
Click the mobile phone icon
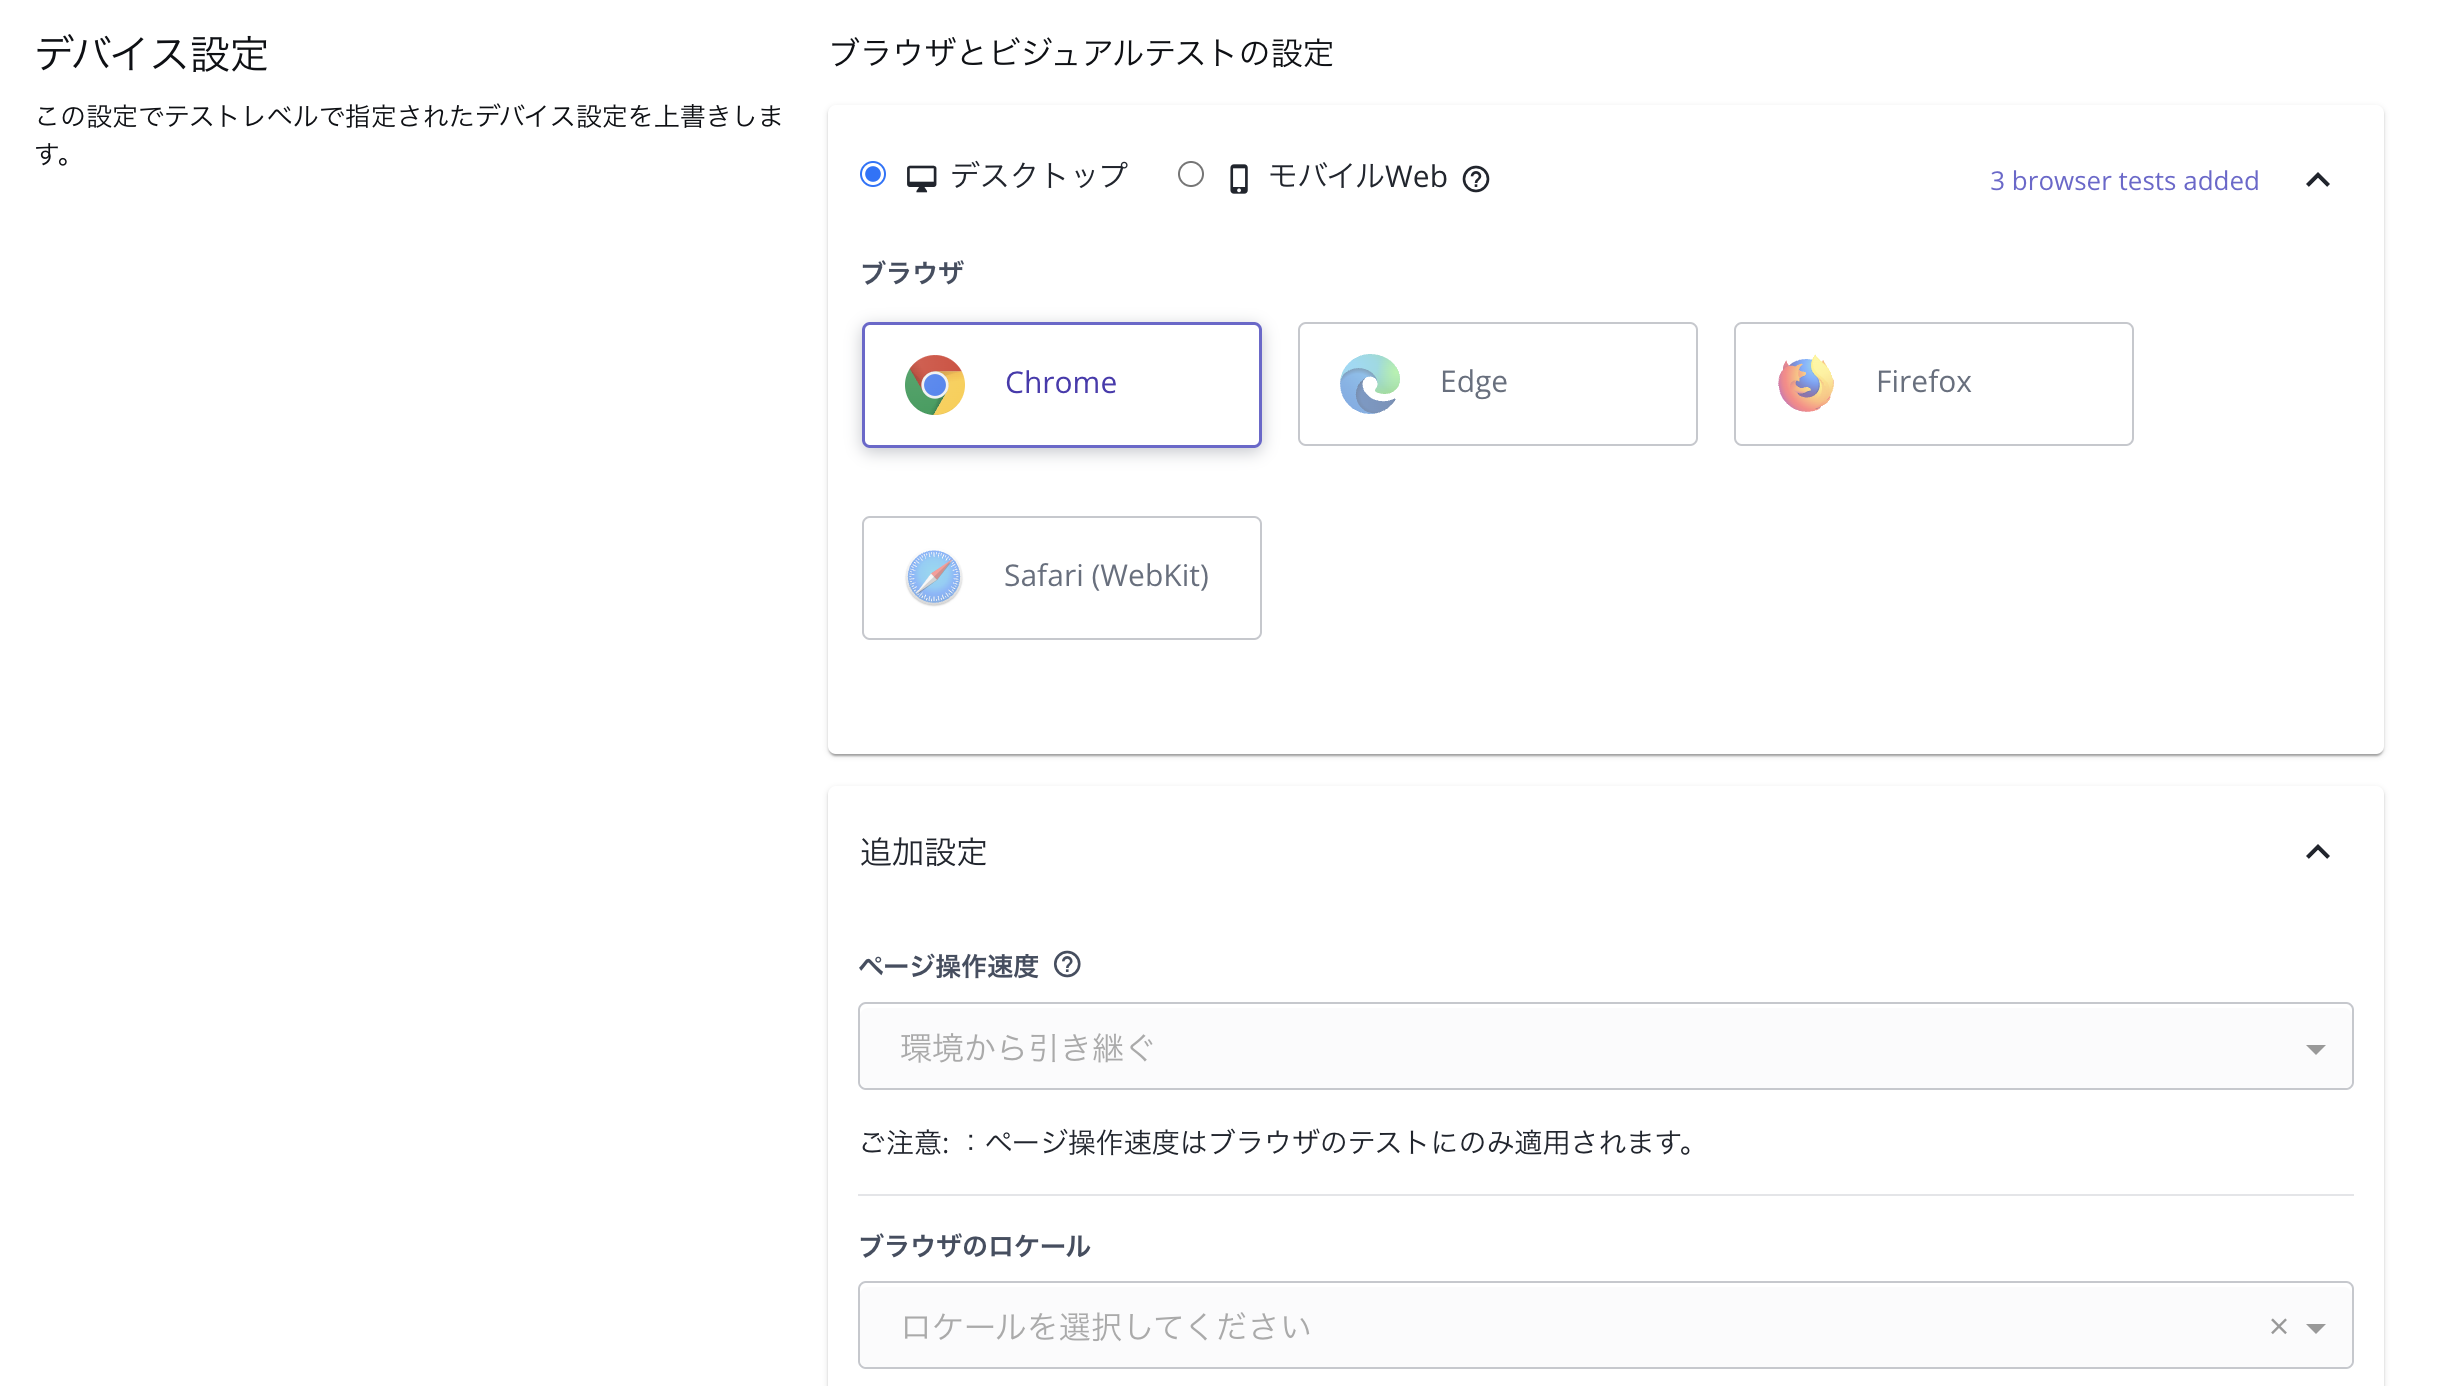coord(1238,178)
